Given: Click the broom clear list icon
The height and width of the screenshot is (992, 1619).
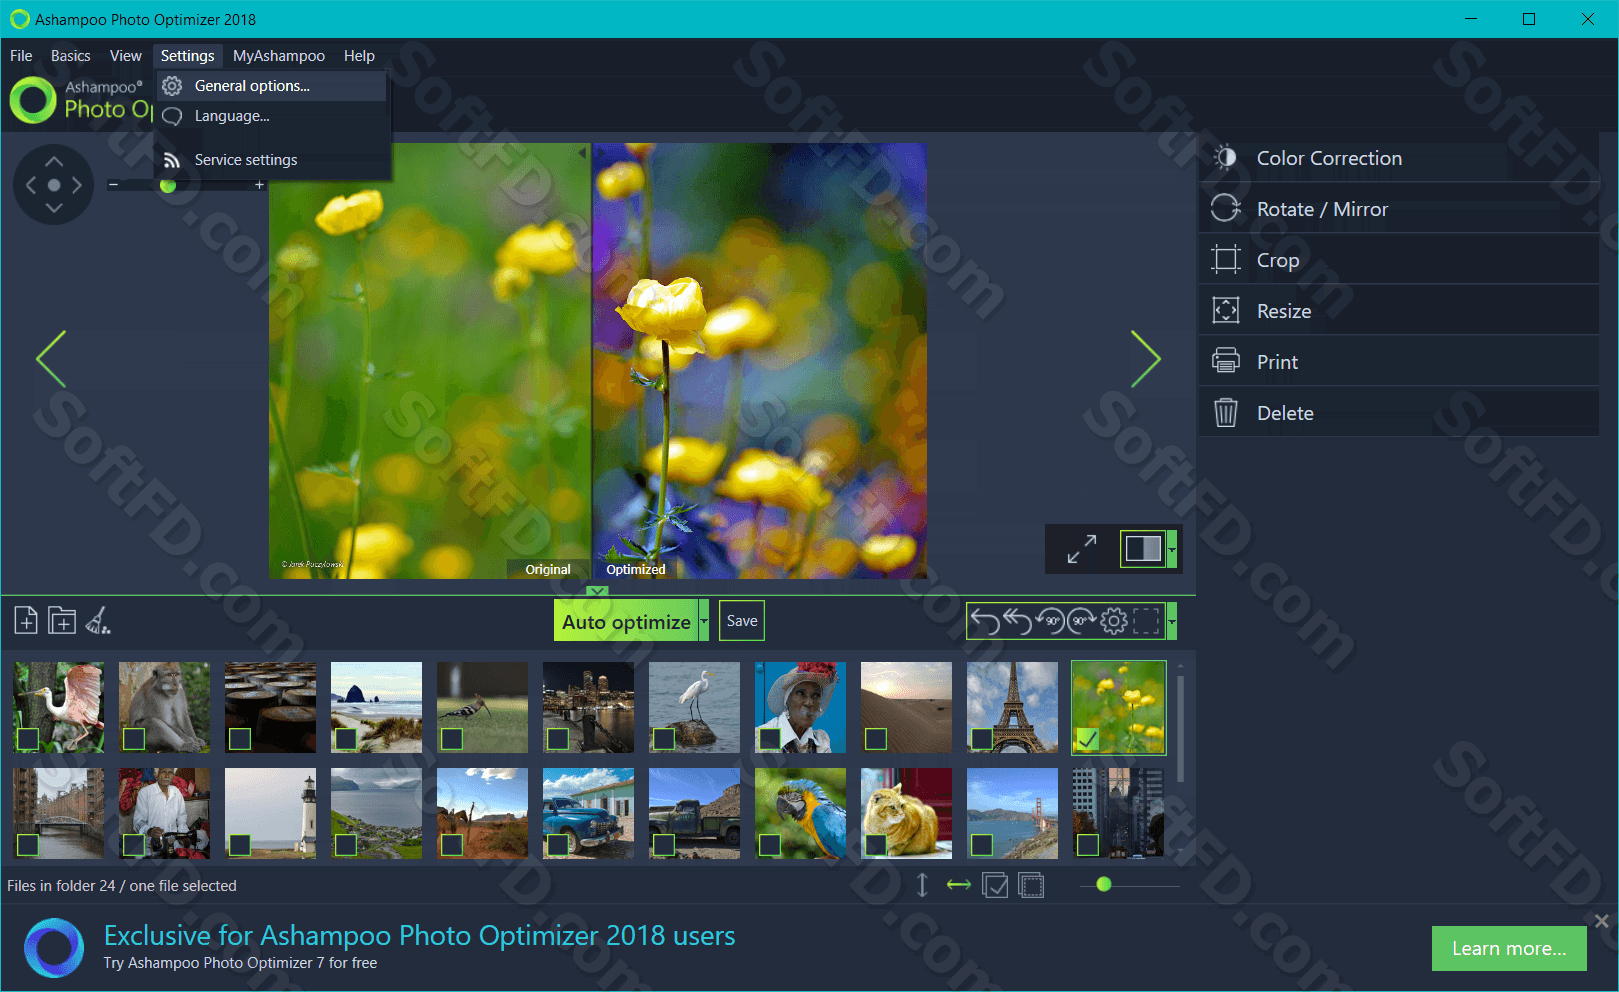Looking at the screenshot, I should (98, 621).
